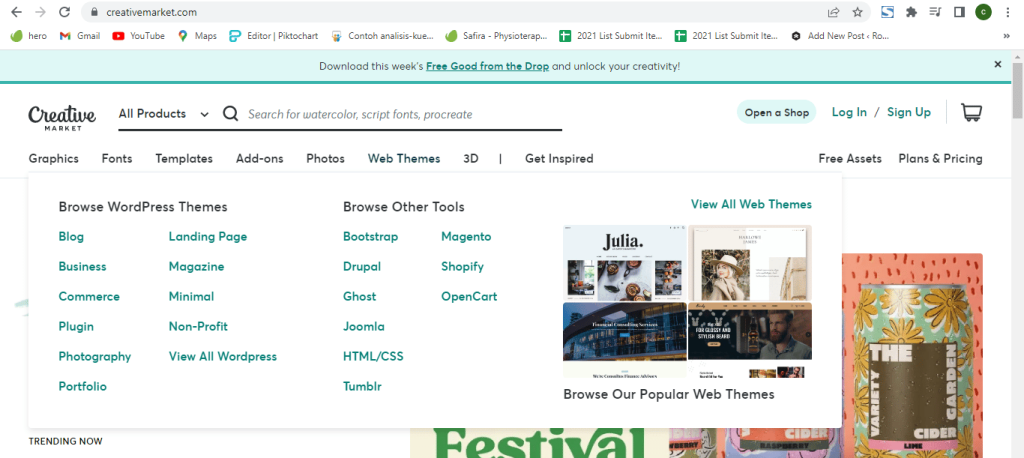Image resolution: width=1024 pixels, height=458 pixels.
Task: Open the Photos menu
Action: click(x=325, y=159)
